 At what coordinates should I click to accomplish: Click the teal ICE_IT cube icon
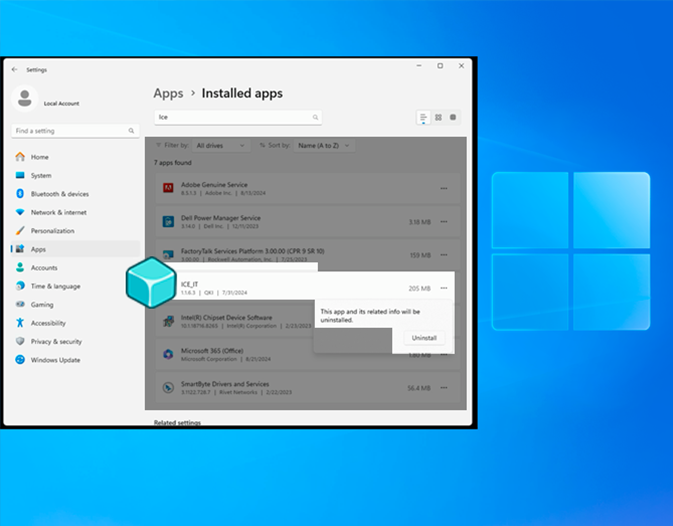click(151, 282)
